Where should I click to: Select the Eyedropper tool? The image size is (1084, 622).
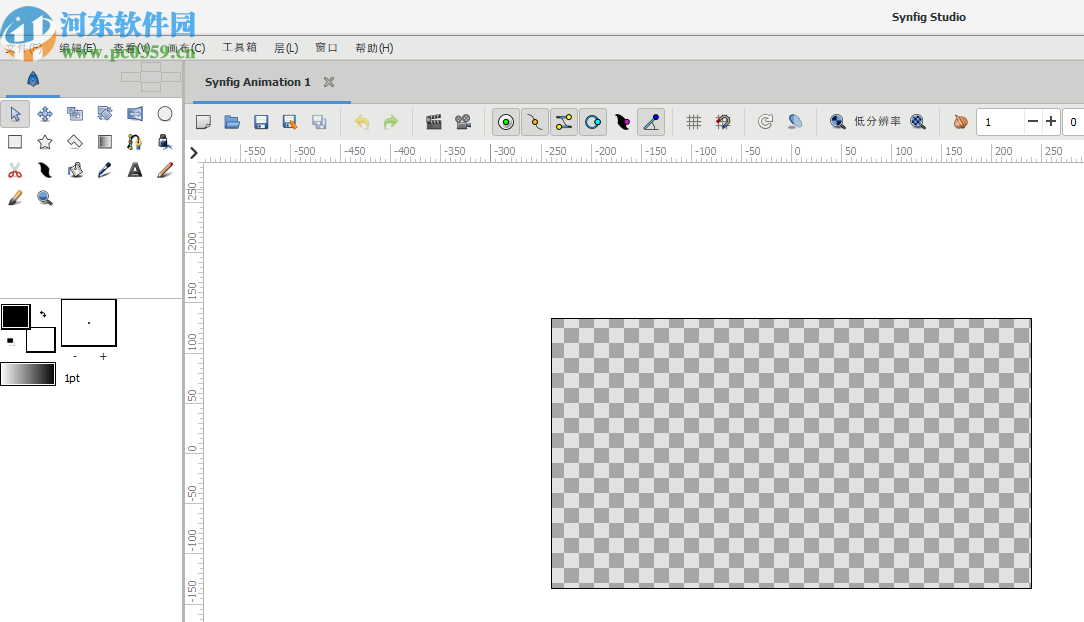(104, 169)
